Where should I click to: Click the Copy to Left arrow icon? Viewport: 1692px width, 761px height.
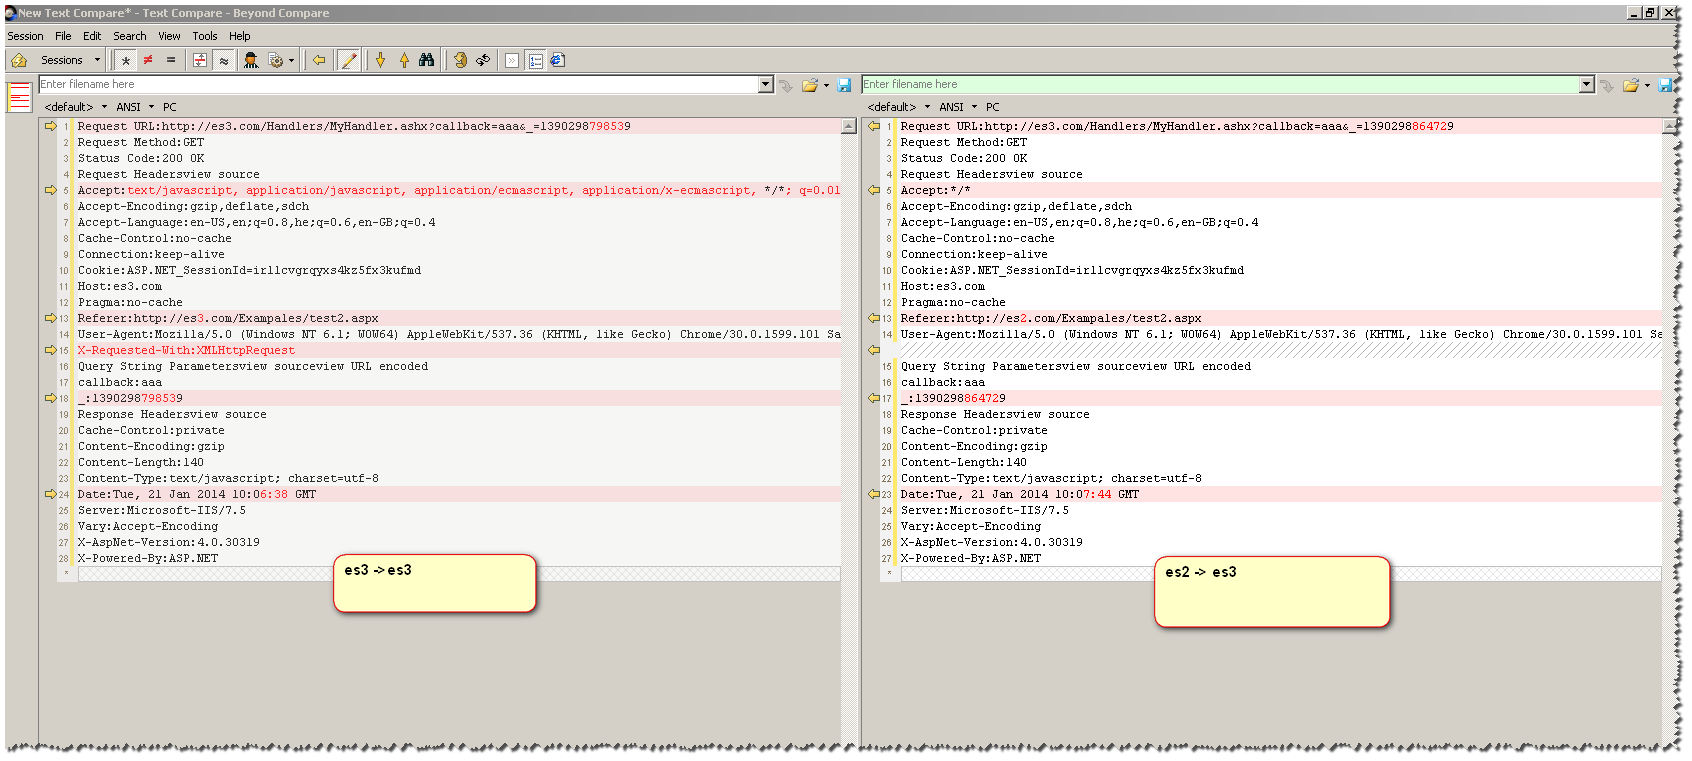319,60
